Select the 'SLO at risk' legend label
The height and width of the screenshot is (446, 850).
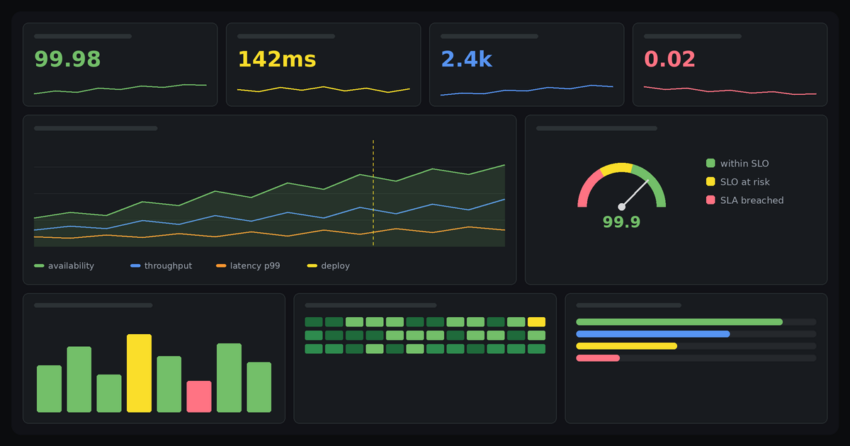pyautogui.click(x=745, y=182)
